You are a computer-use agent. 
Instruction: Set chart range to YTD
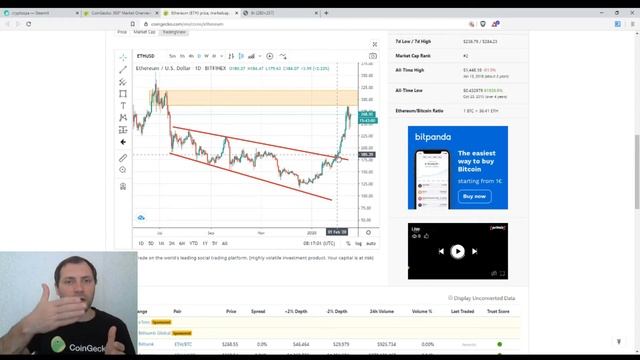click(193, 243)
